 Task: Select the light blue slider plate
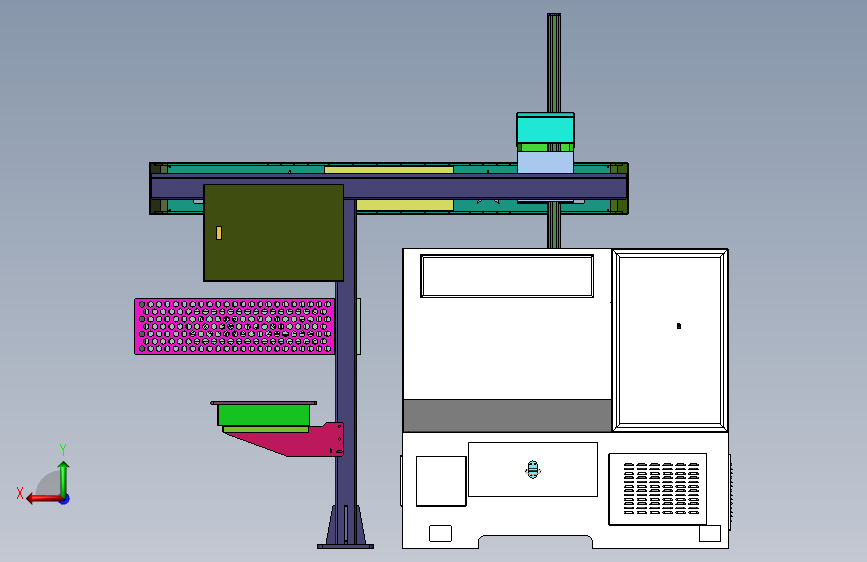point(545,162)
